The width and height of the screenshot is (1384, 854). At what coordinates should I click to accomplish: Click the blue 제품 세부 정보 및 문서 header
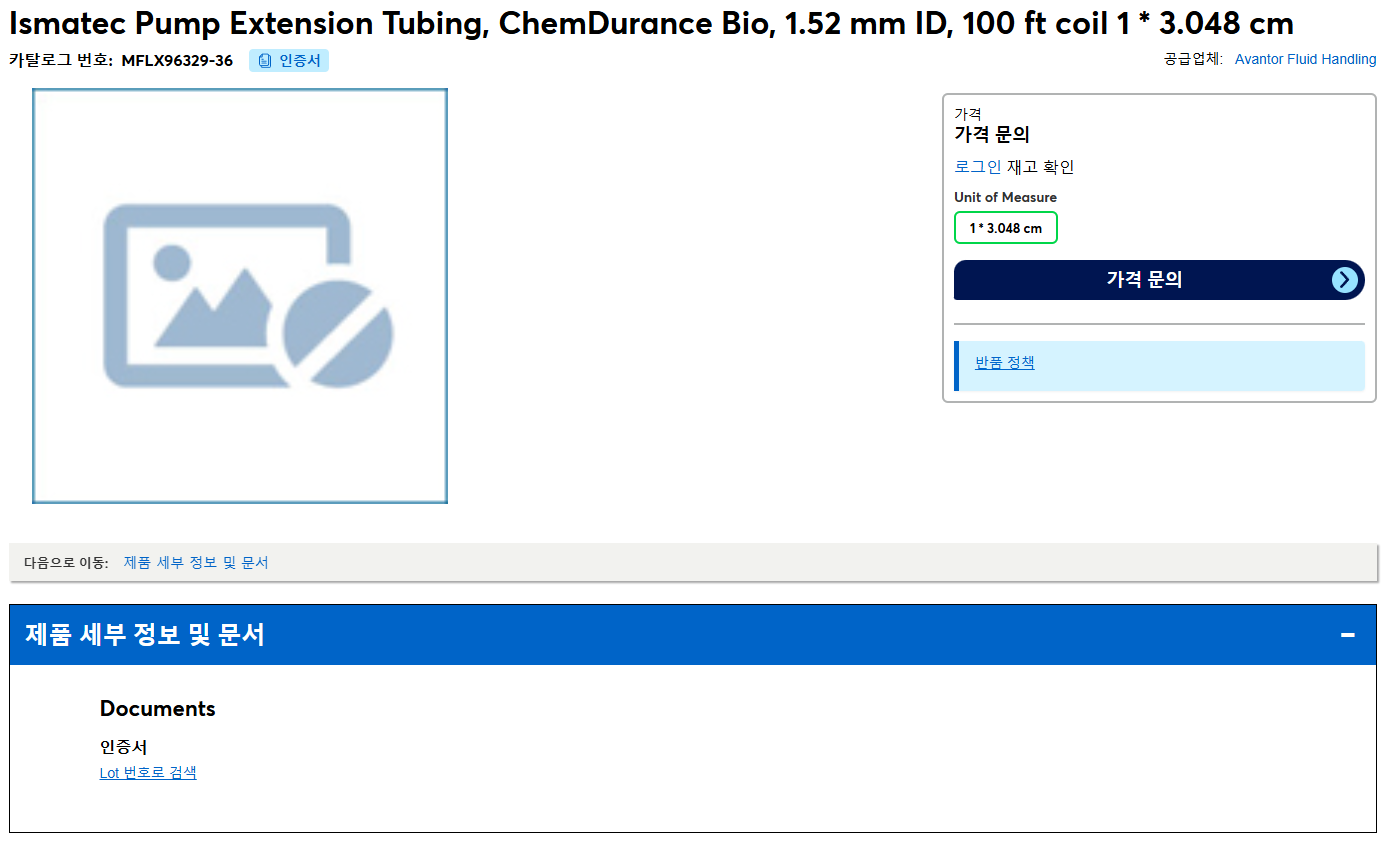(x=692, y=635)
